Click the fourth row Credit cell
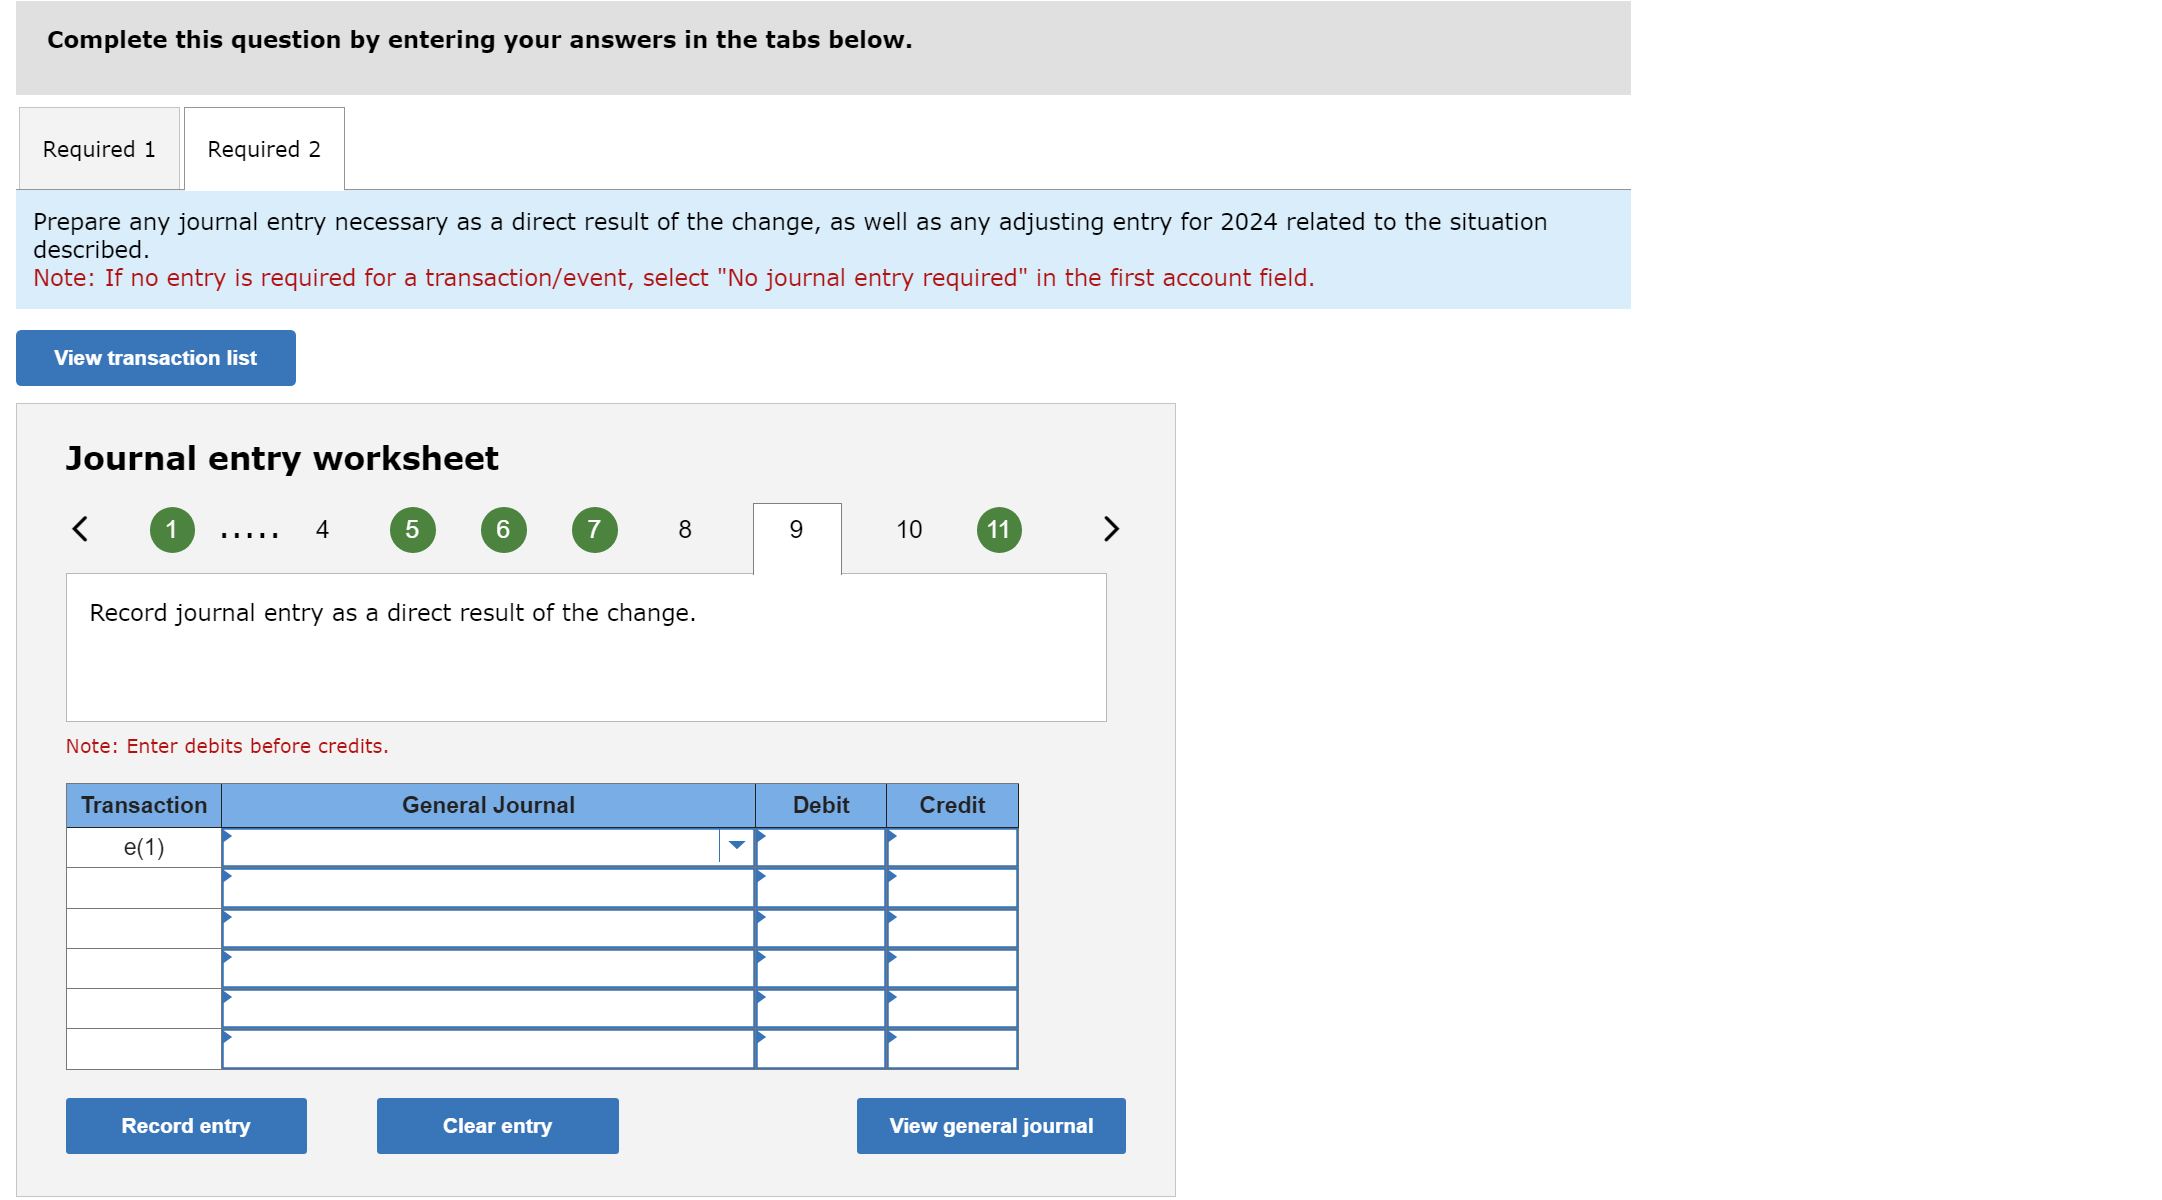2162x1200 pixels. click(952, 968)
